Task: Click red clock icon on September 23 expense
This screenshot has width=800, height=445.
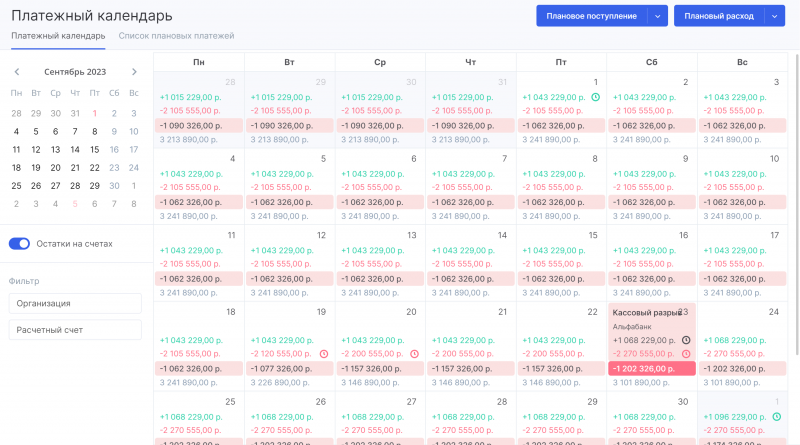Action: coord(685,354)
